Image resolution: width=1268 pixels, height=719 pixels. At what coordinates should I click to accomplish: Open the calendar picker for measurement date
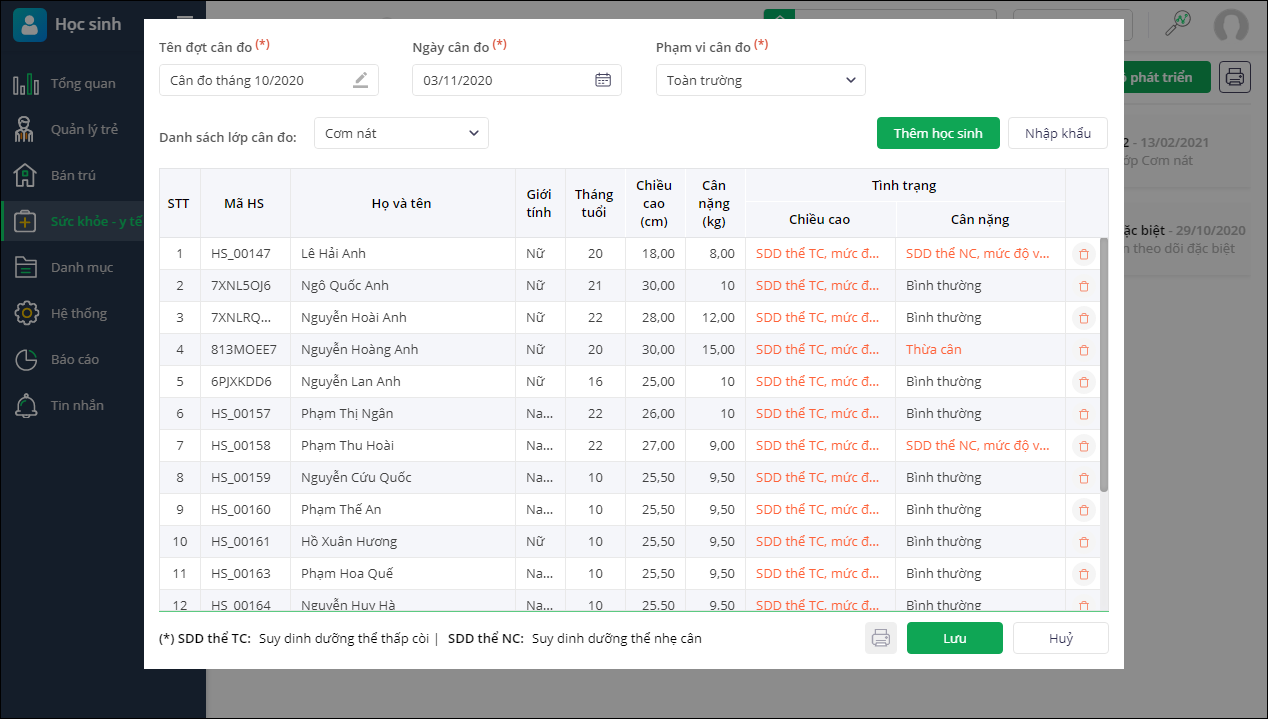pos(603,80)
